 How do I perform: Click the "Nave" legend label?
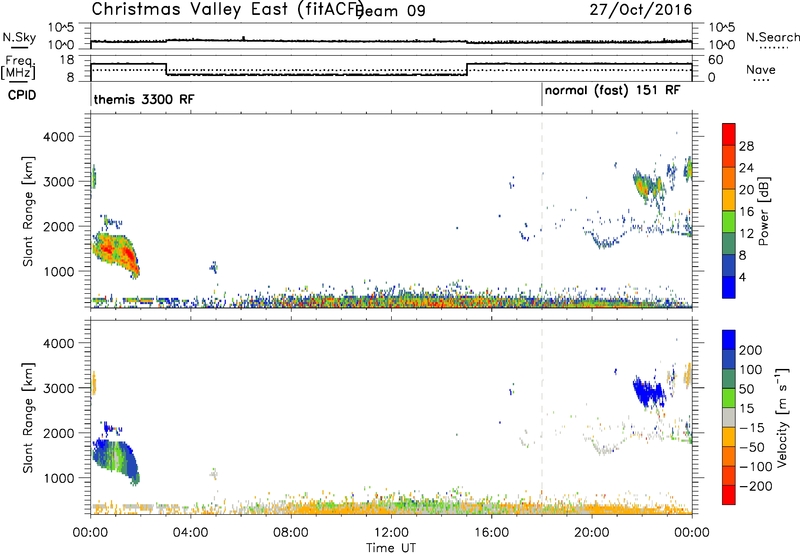[760, 69]
